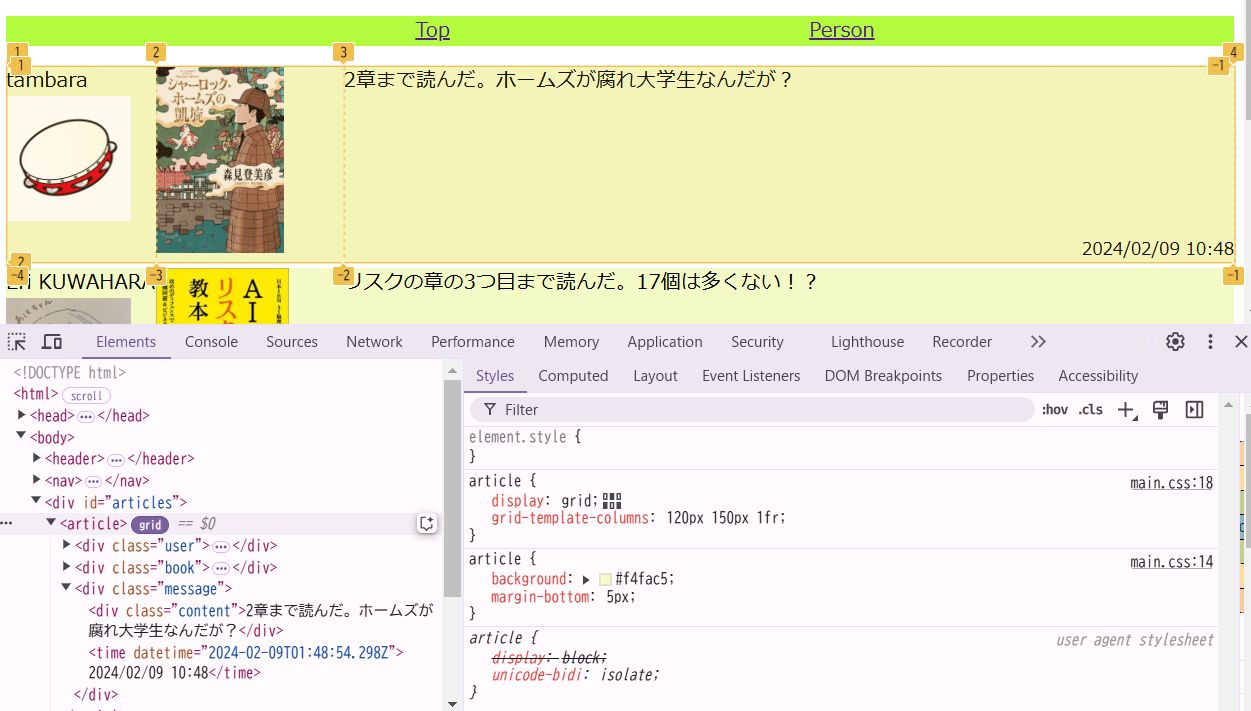The image size is (1251, 711).
Task: Show more DevTools tabs with double chevron
Action: 1038,342
